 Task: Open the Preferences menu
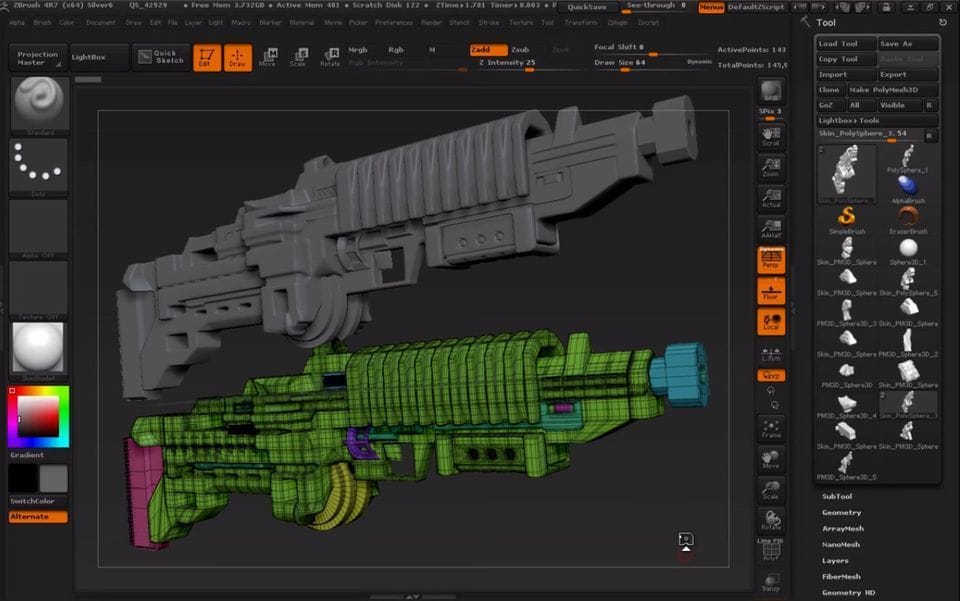(x=394, y=21)
